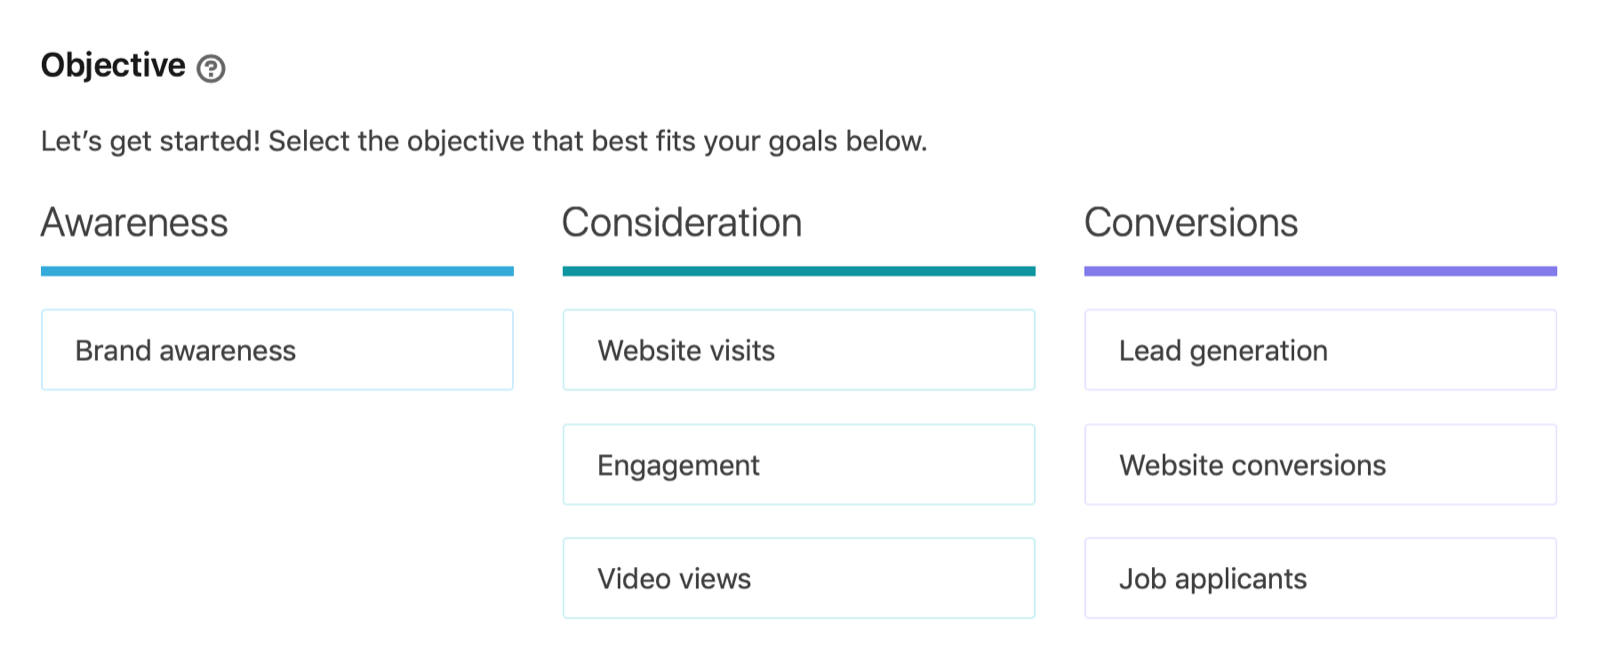Click the Awareness category heading
1600x657 pixels.
(135, 222)
